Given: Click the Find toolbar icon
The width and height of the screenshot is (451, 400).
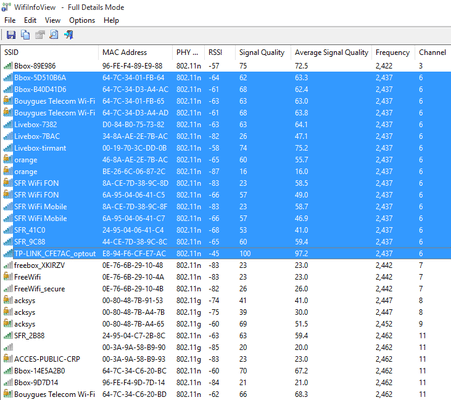Looking at the screenshot, I should click(54, 35).
